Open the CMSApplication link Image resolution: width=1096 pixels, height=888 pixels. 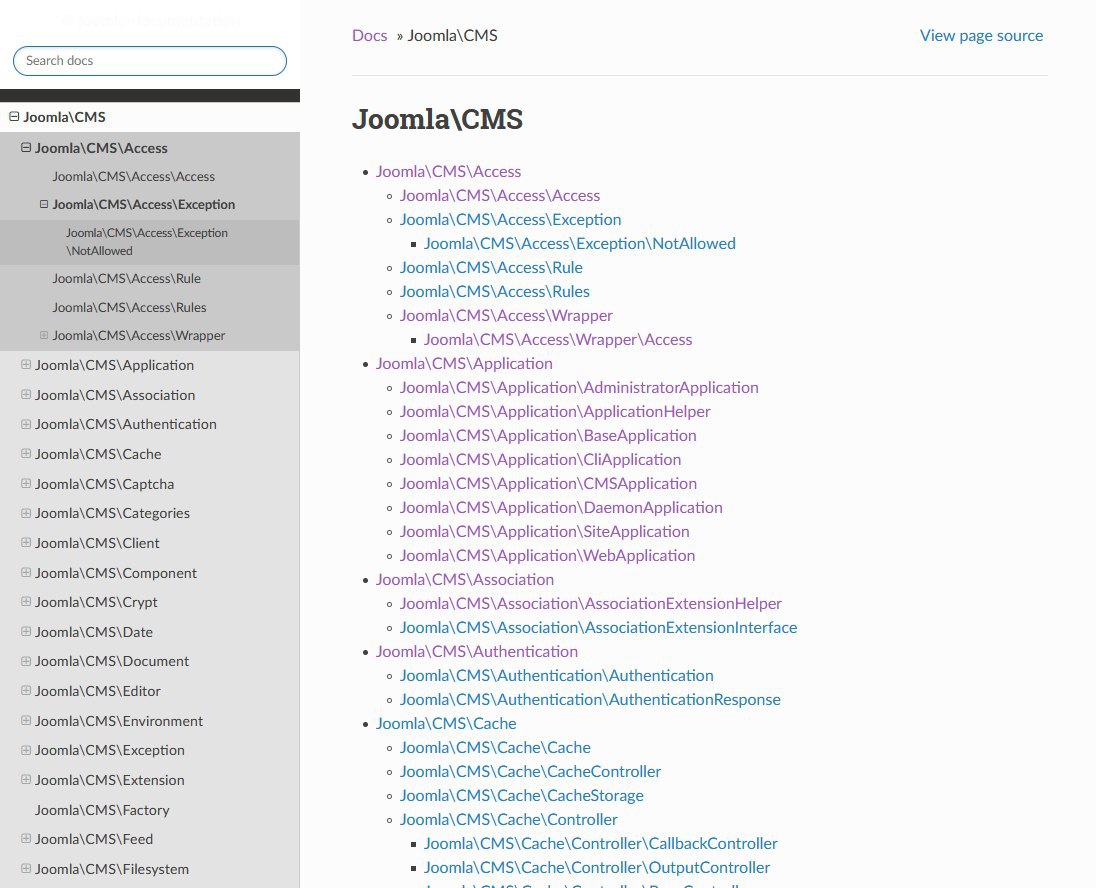point(548,483)
